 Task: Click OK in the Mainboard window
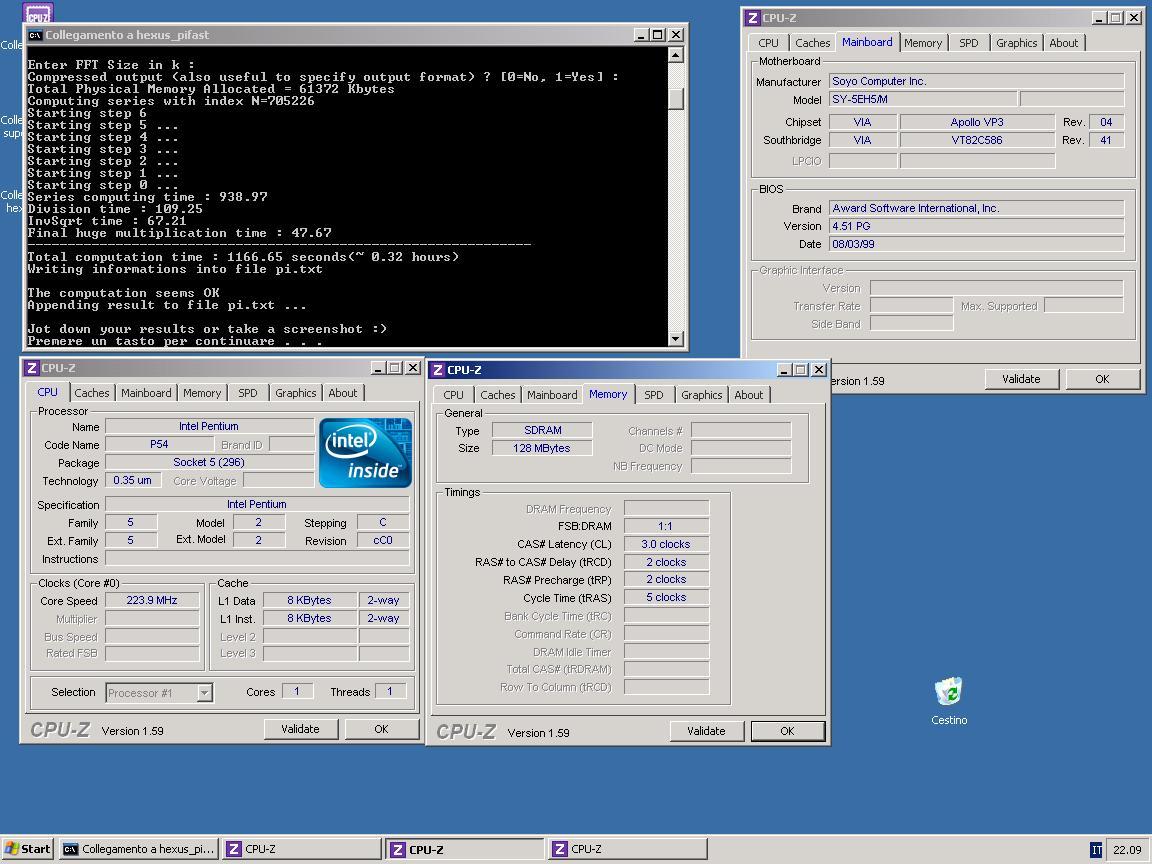click(1102, 379)
